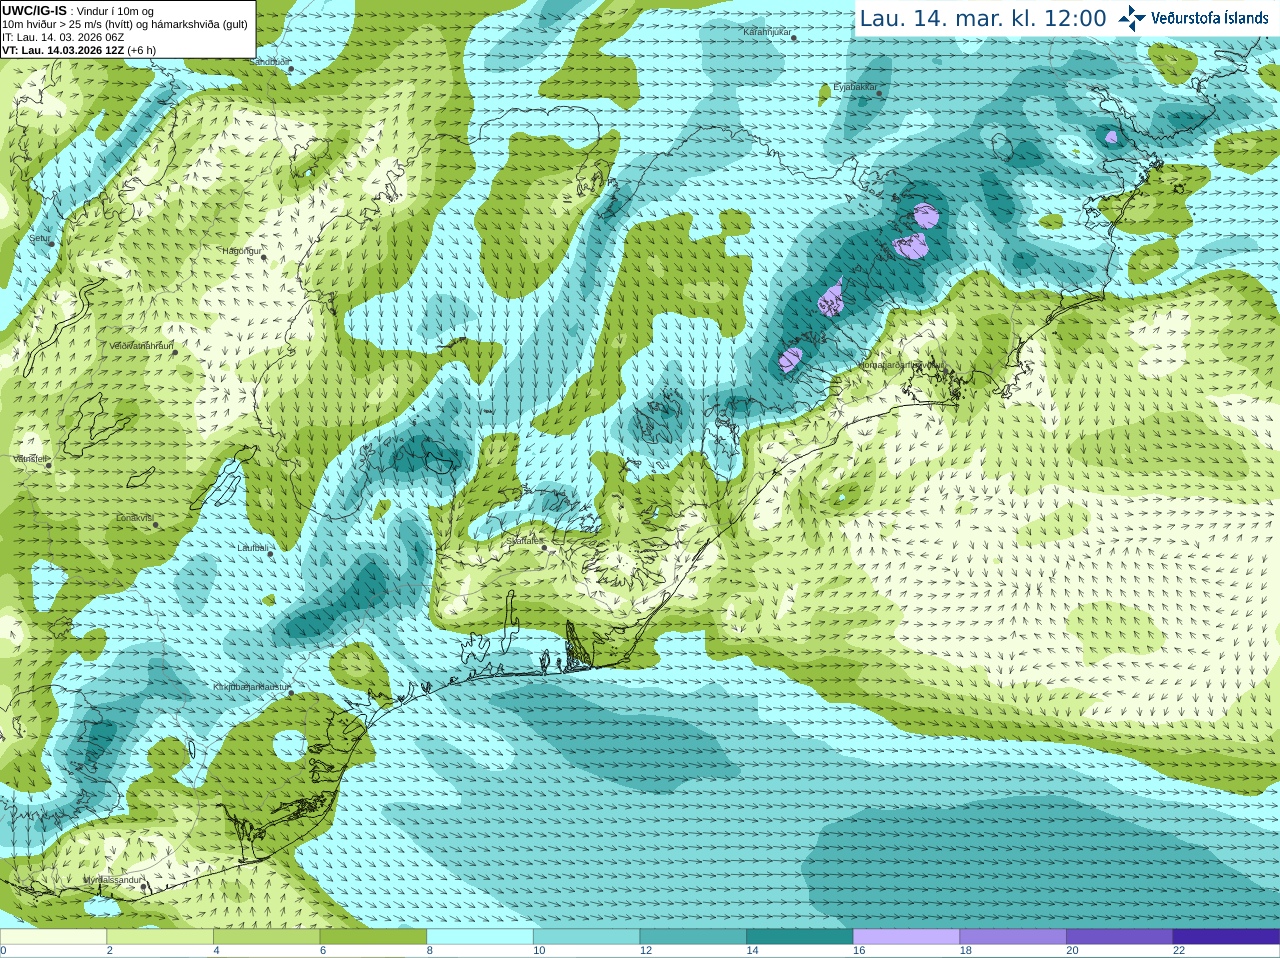Viewport: 1280px width, 958px height.
Task: Pick the darkest purple 22+ m/s legend swatch
Action: click(x=1226, y=937)
